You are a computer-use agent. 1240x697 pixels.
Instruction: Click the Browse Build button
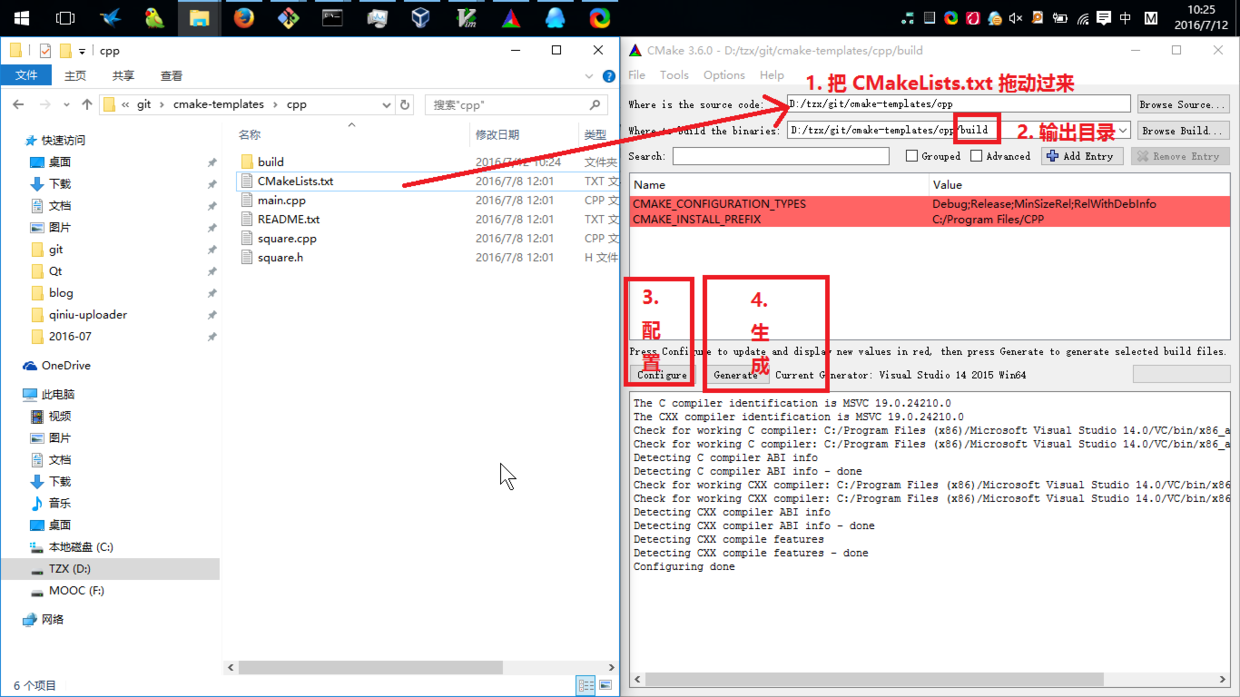1182,130
